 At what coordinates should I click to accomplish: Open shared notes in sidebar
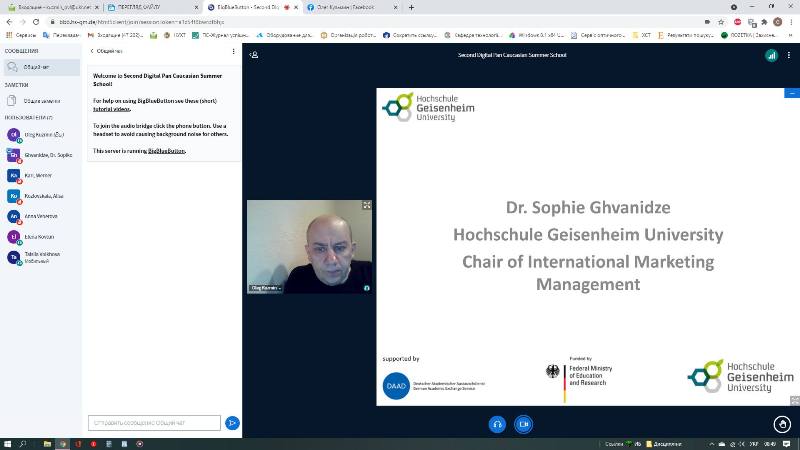coord(42,101)
